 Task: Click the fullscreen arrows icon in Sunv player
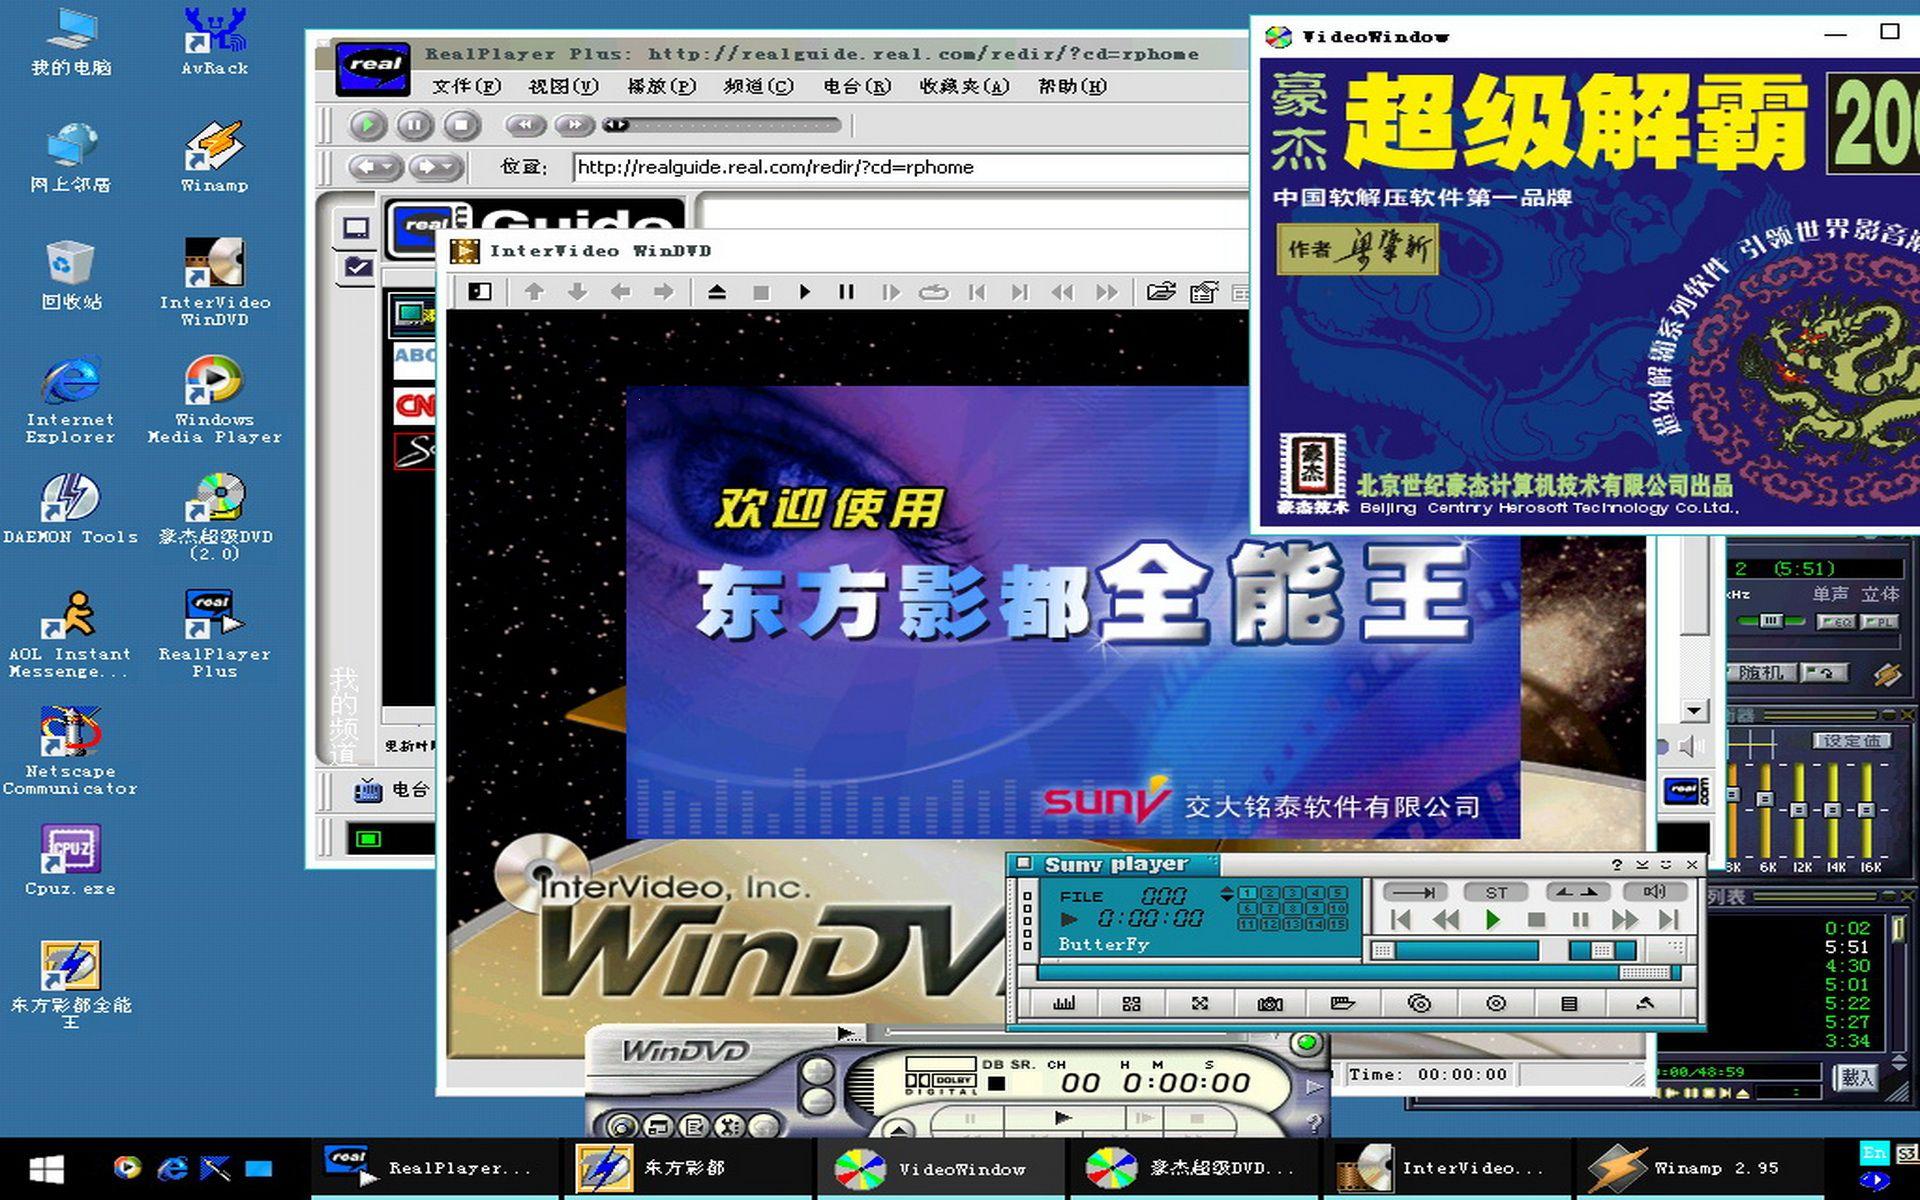click(1200, 1003)
